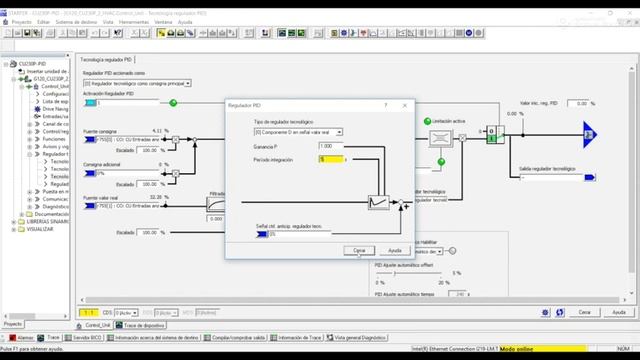Open the Ventana menu
Image resolution: width=640 pixels, height=360 pixels.
tap(163, 22)
